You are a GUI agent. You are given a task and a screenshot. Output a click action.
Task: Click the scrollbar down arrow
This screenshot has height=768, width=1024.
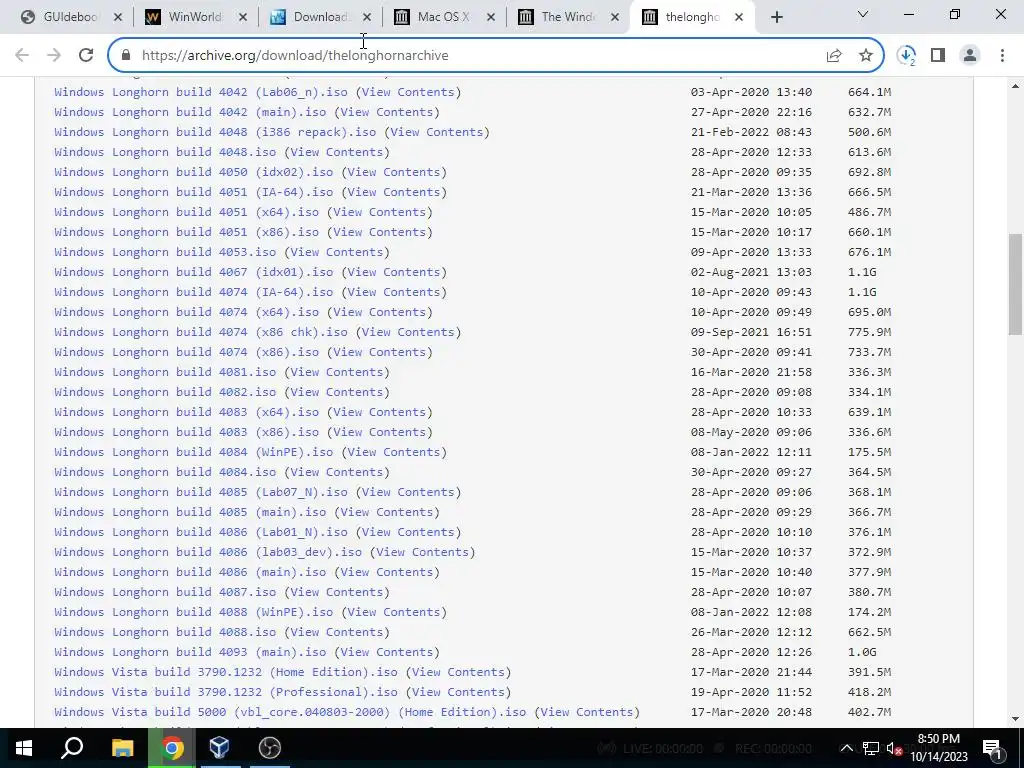tap(1015, 719)
